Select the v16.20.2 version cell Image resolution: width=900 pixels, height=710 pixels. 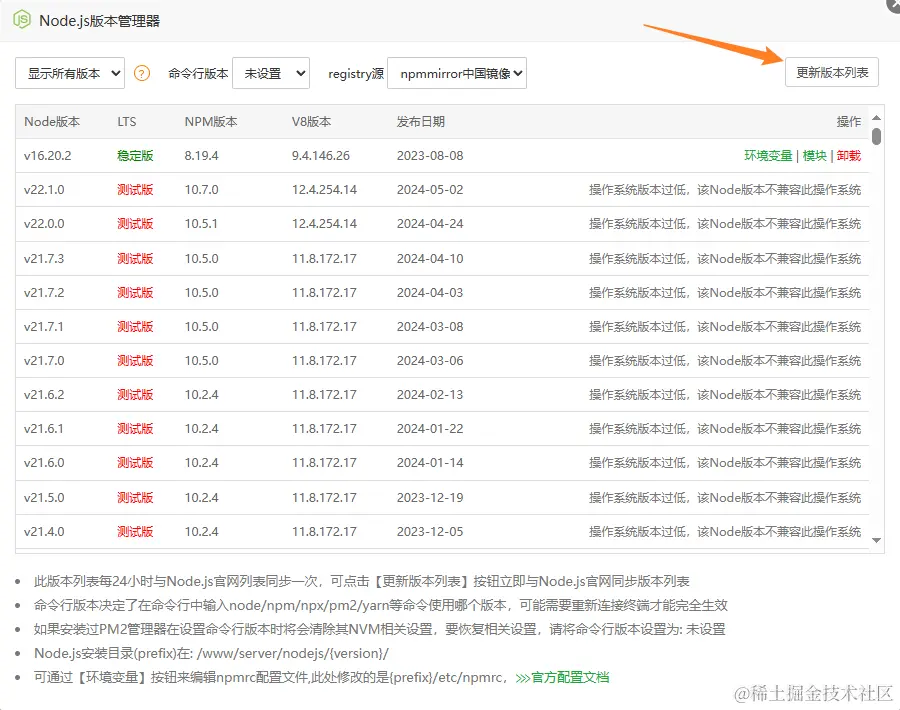[x=48, y=156]
